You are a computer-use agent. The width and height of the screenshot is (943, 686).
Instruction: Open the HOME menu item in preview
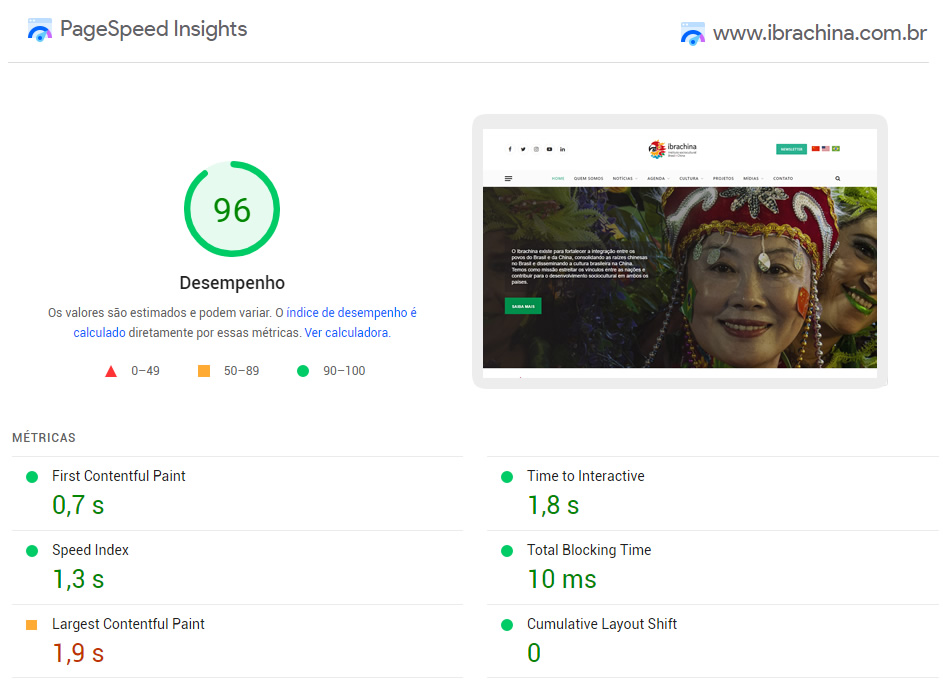point(558,179)
